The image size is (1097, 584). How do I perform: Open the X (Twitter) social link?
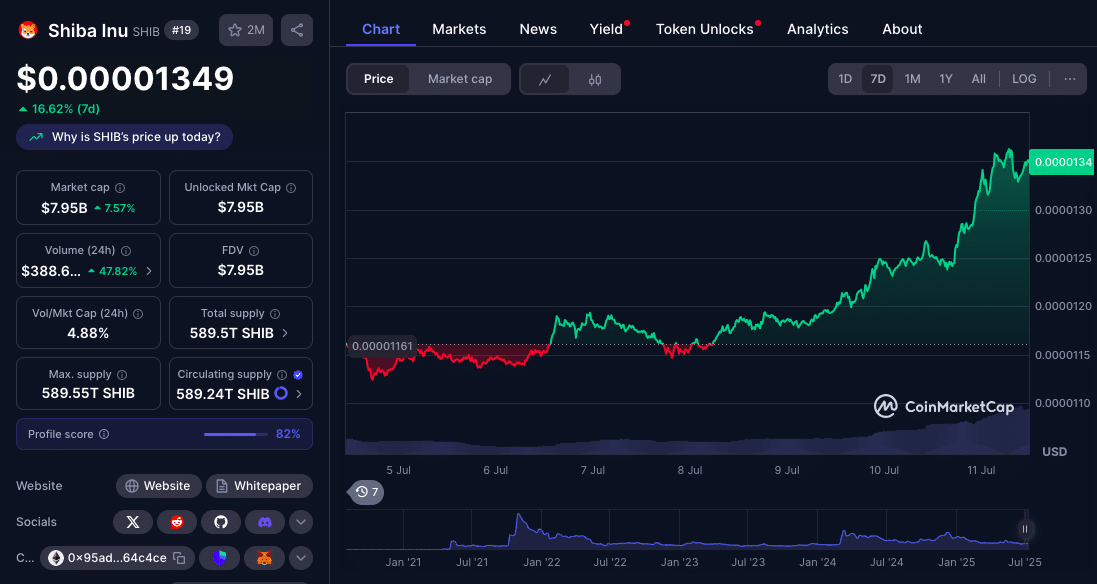pyautogui.click(x=133, y=522)
